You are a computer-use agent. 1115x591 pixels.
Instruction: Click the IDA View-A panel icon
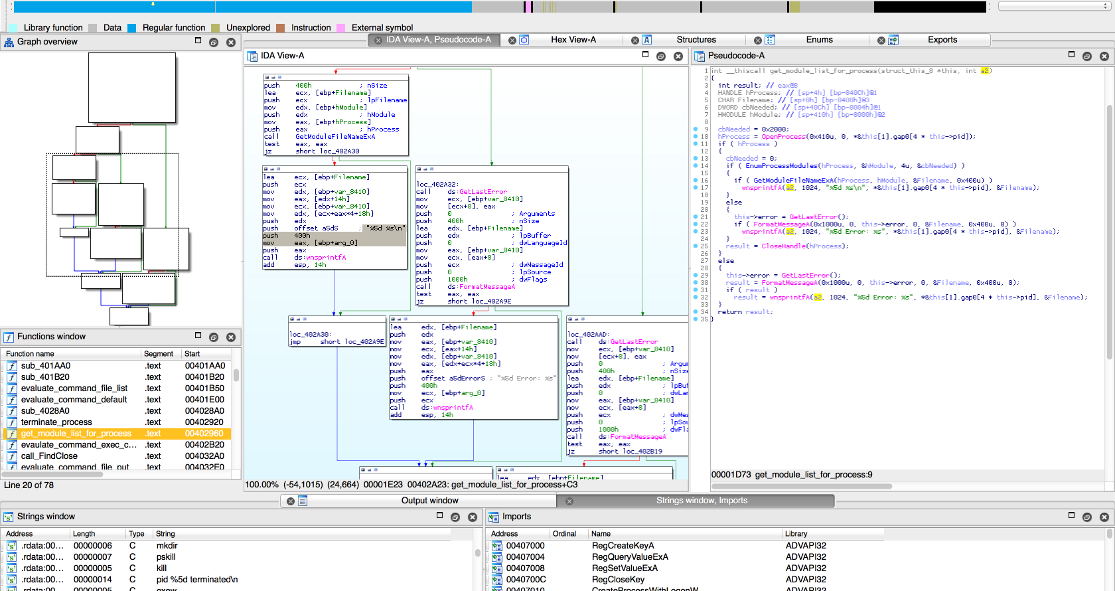(252, 55)
